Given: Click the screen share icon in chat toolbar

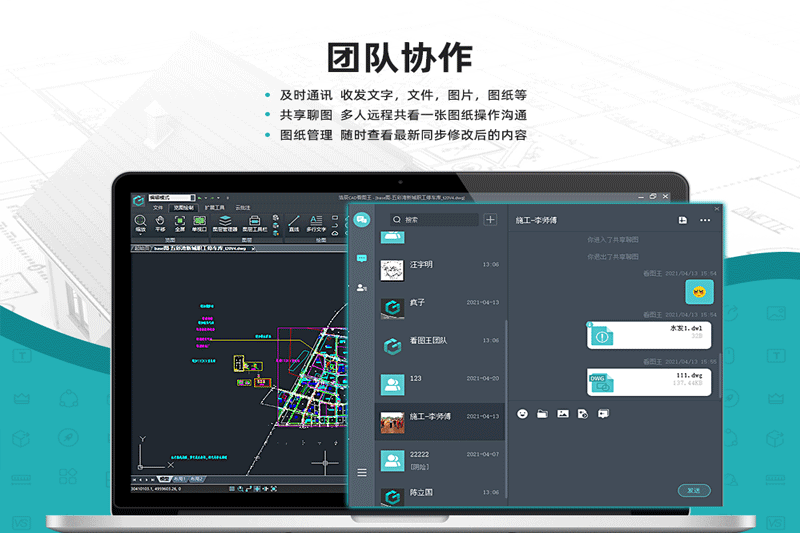Looking at the screenshot, I should 603,414.
